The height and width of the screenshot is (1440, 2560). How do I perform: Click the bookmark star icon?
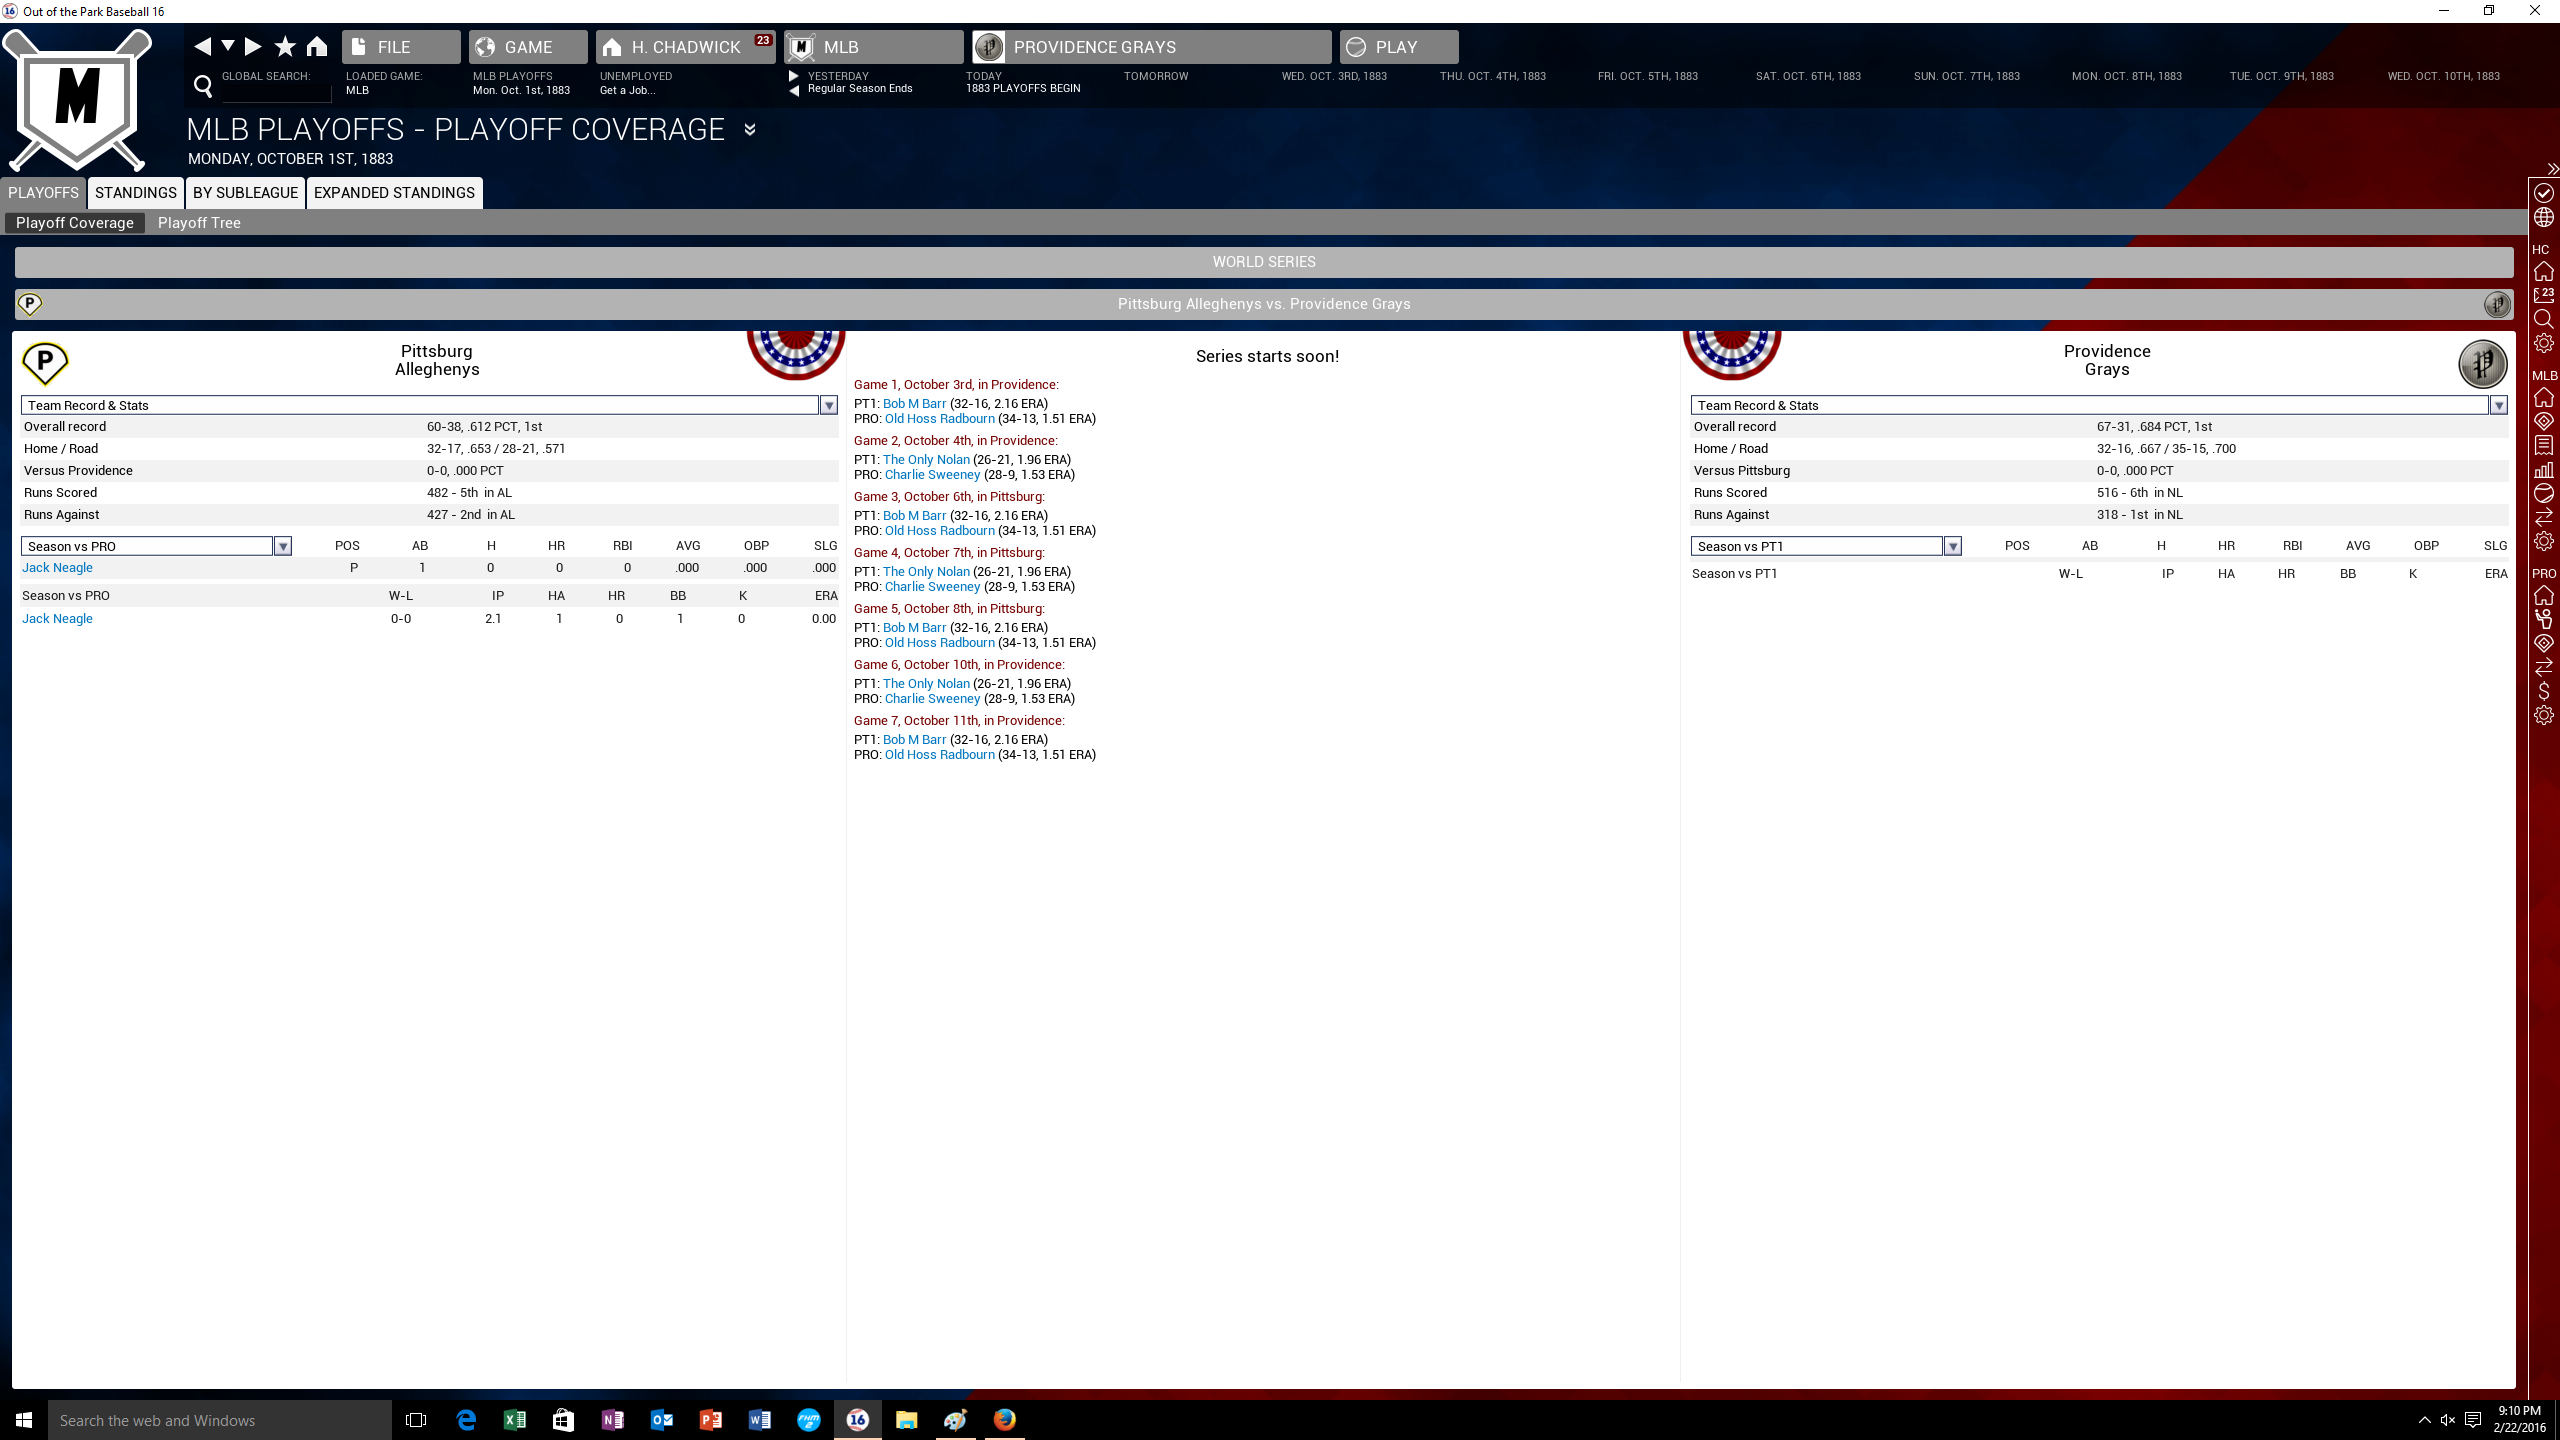[285, 46]
